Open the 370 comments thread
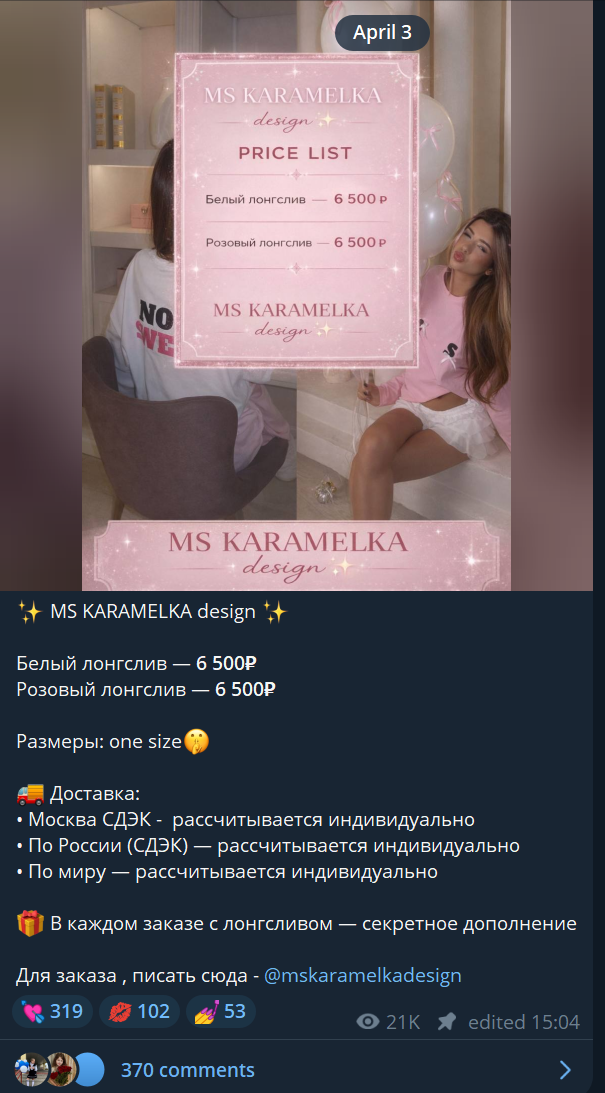Viewport: 605px width, 1093px height. [187, 1070]
